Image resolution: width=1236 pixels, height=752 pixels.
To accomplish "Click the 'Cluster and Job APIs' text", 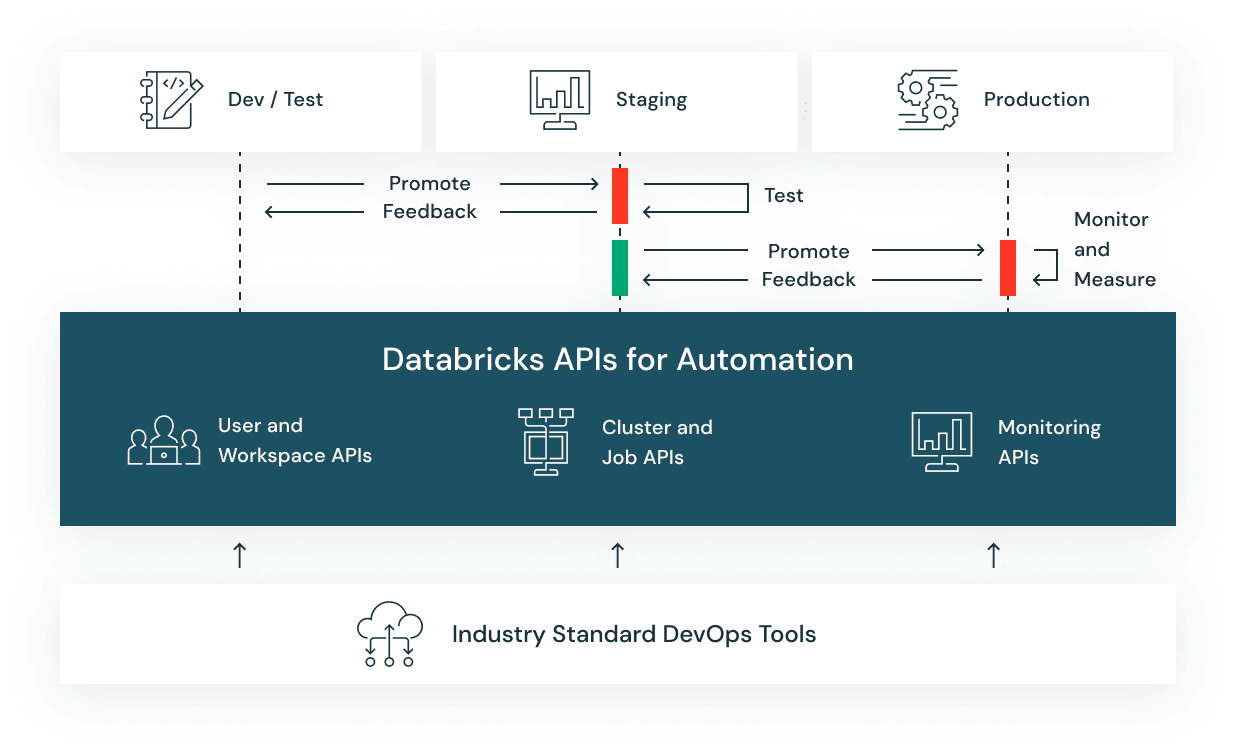I will (x=657, y=442).
